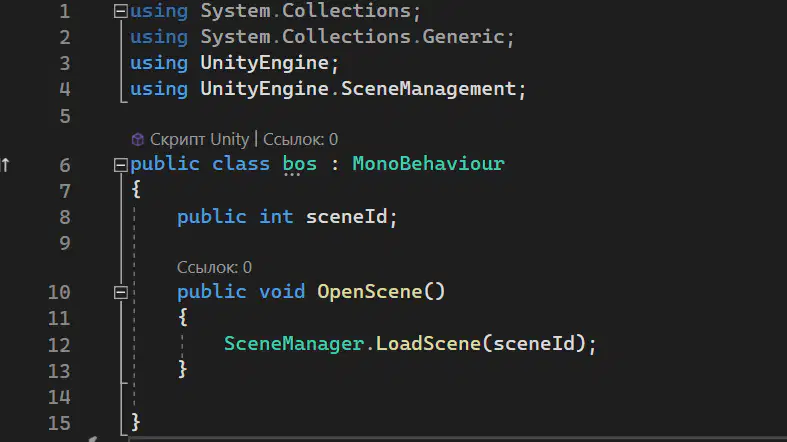
Task: Collapse the OpenScene method block
Action: (120, 292)
